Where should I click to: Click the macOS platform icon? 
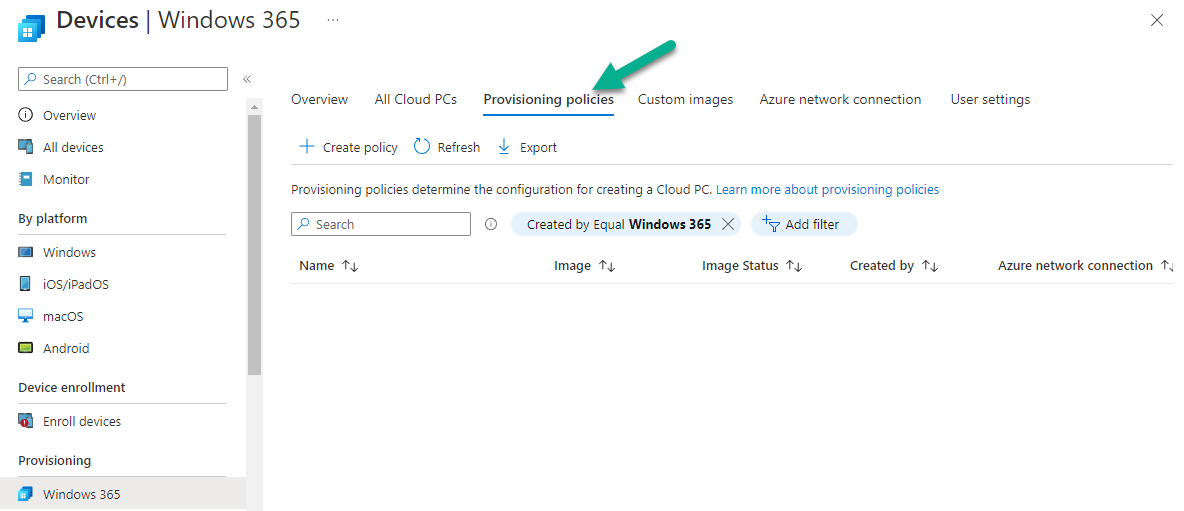click(x=26, y=316)
